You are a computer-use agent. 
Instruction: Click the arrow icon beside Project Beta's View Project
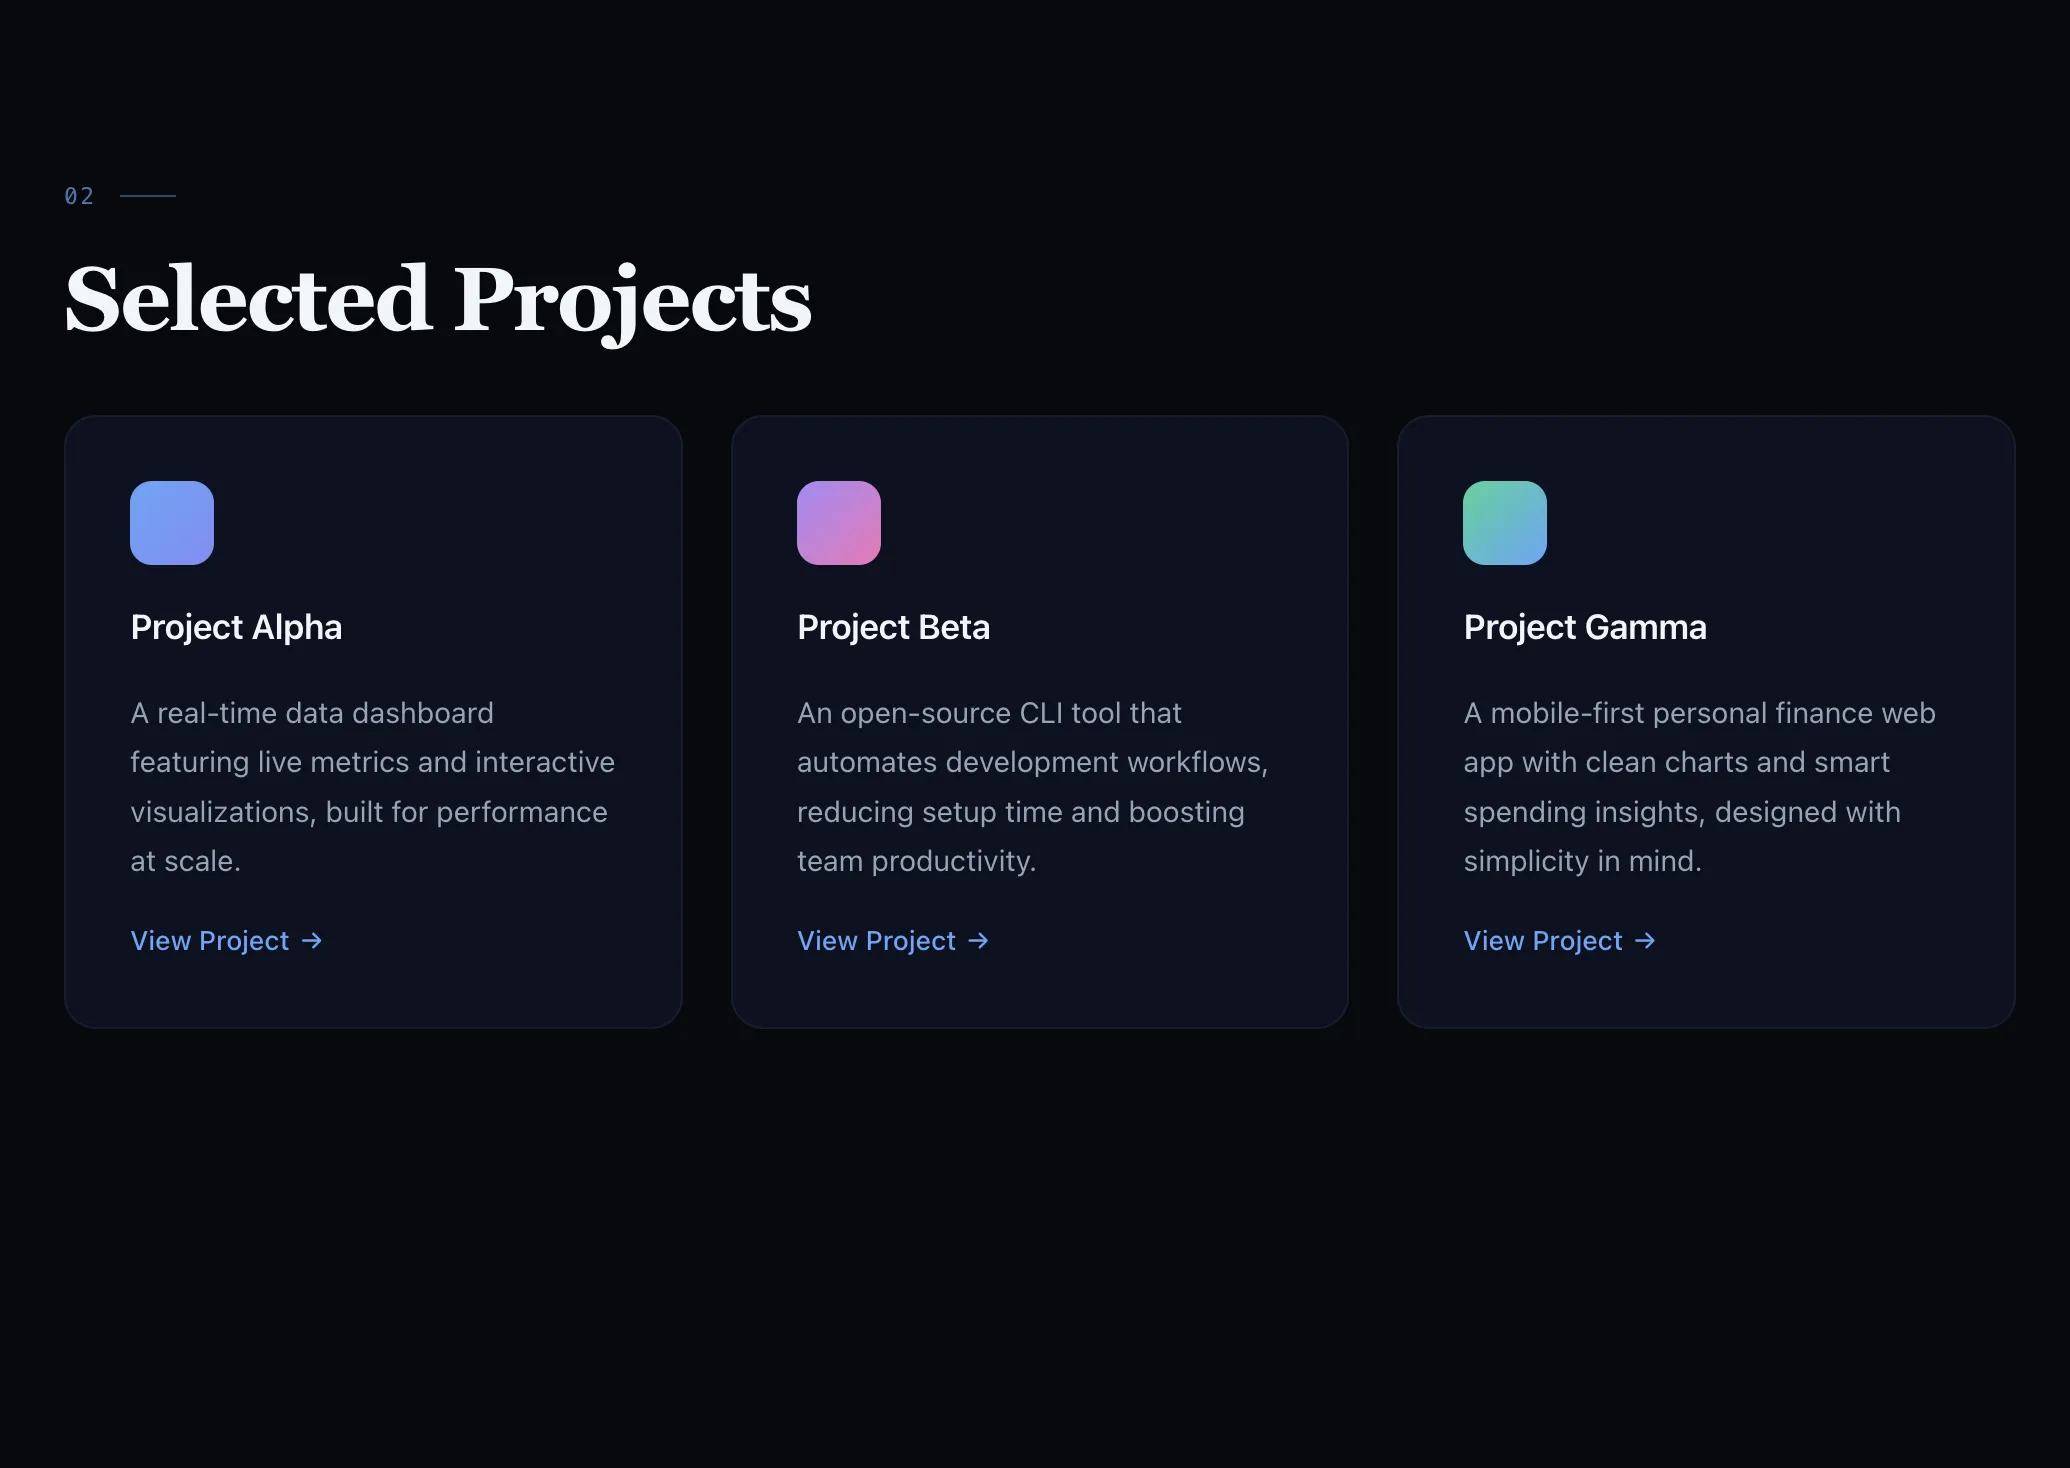(979, 941)
